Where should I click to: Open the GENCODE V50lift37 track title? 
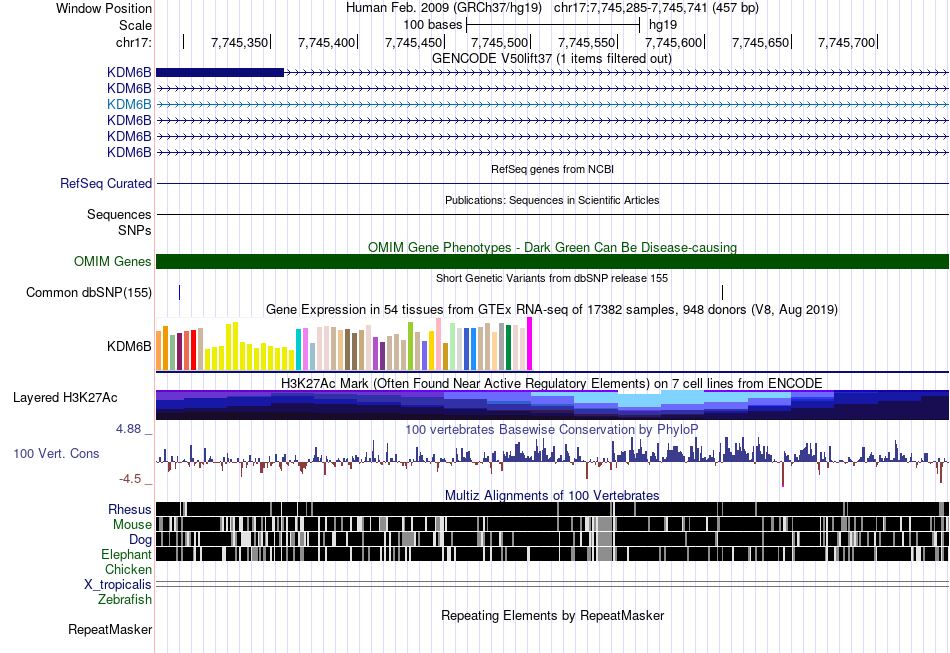point(552,59)
